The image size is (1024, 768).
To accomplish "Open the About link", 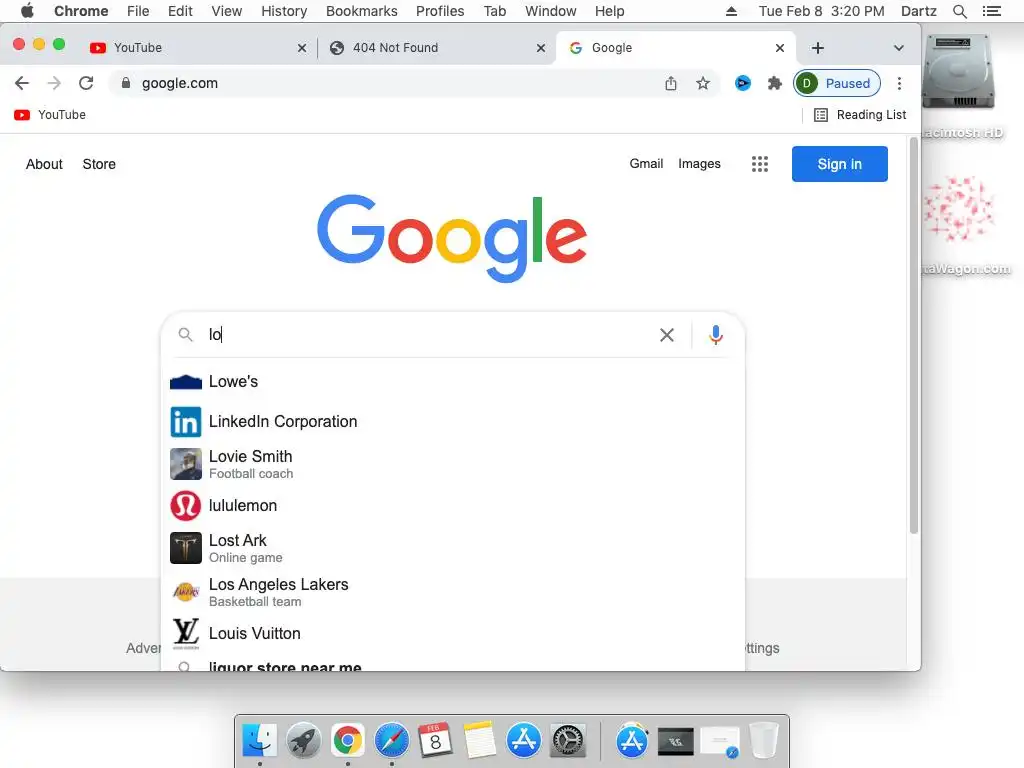I will (x=44, y=164).
